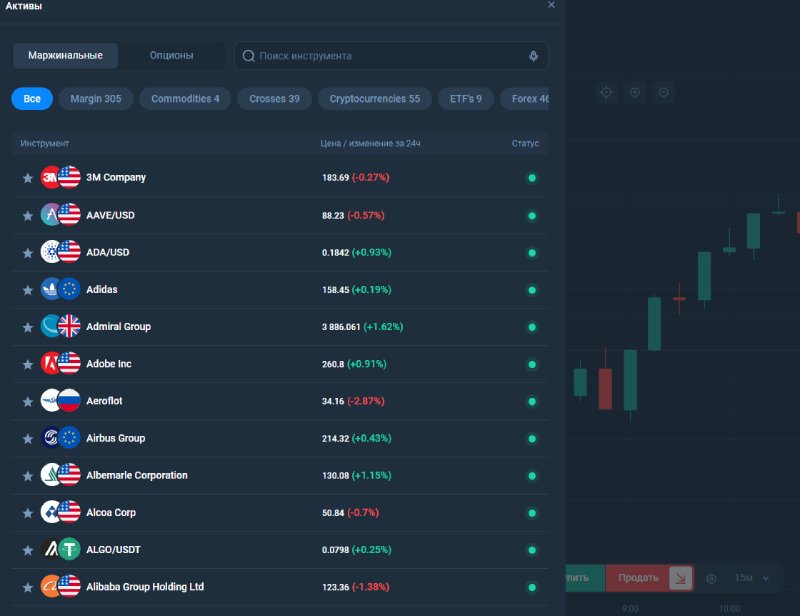Click the Airbus Group logo icon

(51, 438)
